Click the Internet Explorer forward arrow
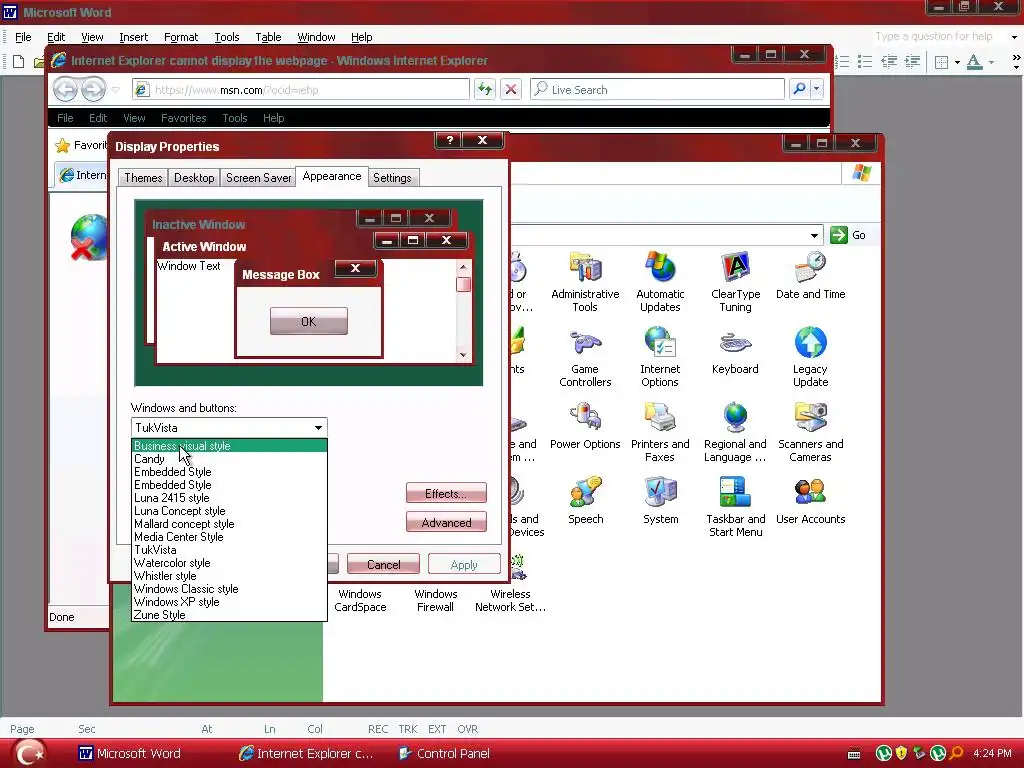The height and width of the screenshot is (768, 1024). tap(93, 89)
